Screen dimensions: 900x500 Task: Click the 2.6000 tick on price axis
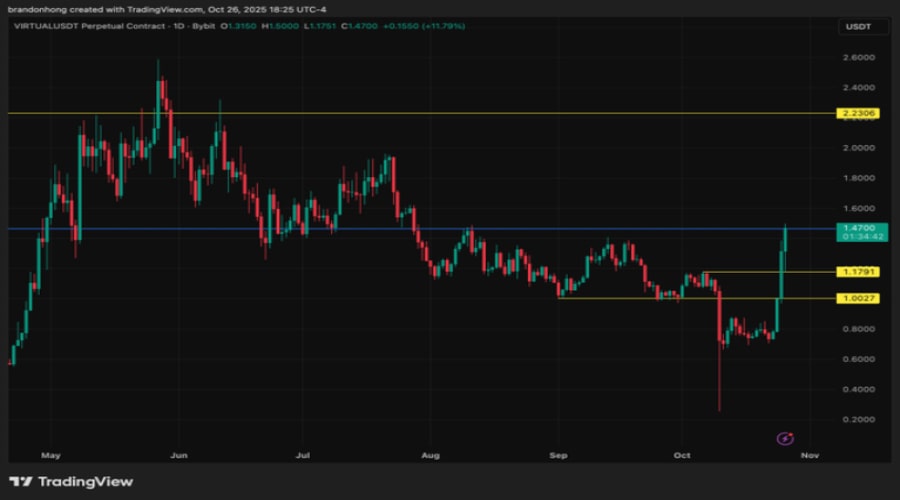860,58
